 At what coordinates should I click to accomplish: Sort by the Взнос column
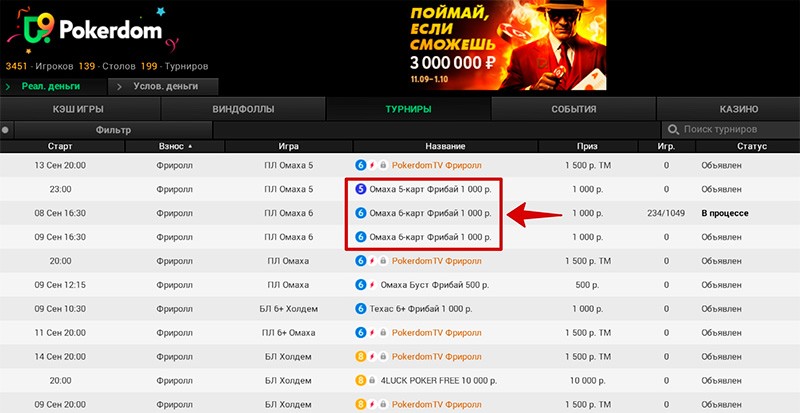point(172,146)
